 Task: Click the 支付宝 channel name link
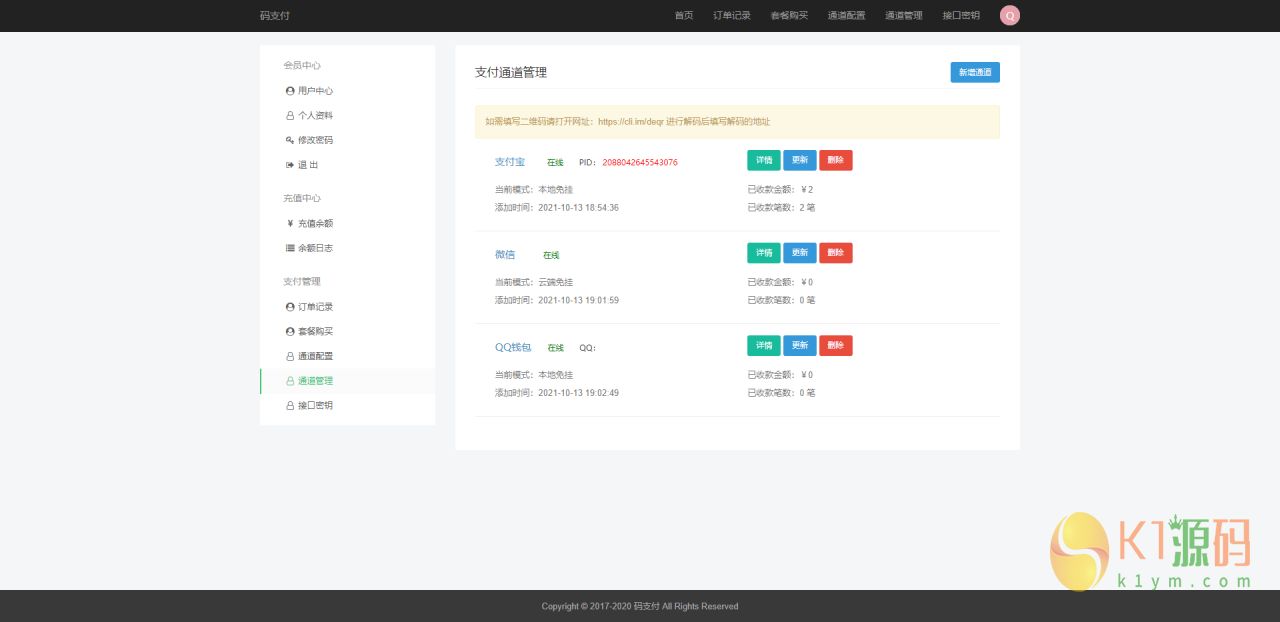coord(509,161)
